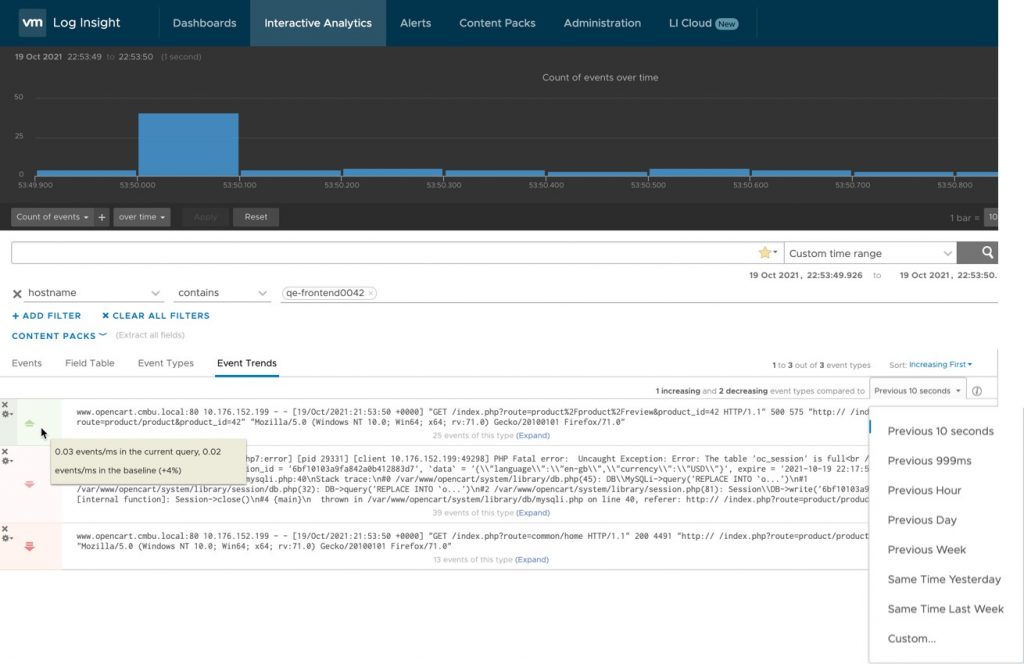Choose Previous 999ms menu option
Viewport: 1024px width, 664px height.
[929, 460]
